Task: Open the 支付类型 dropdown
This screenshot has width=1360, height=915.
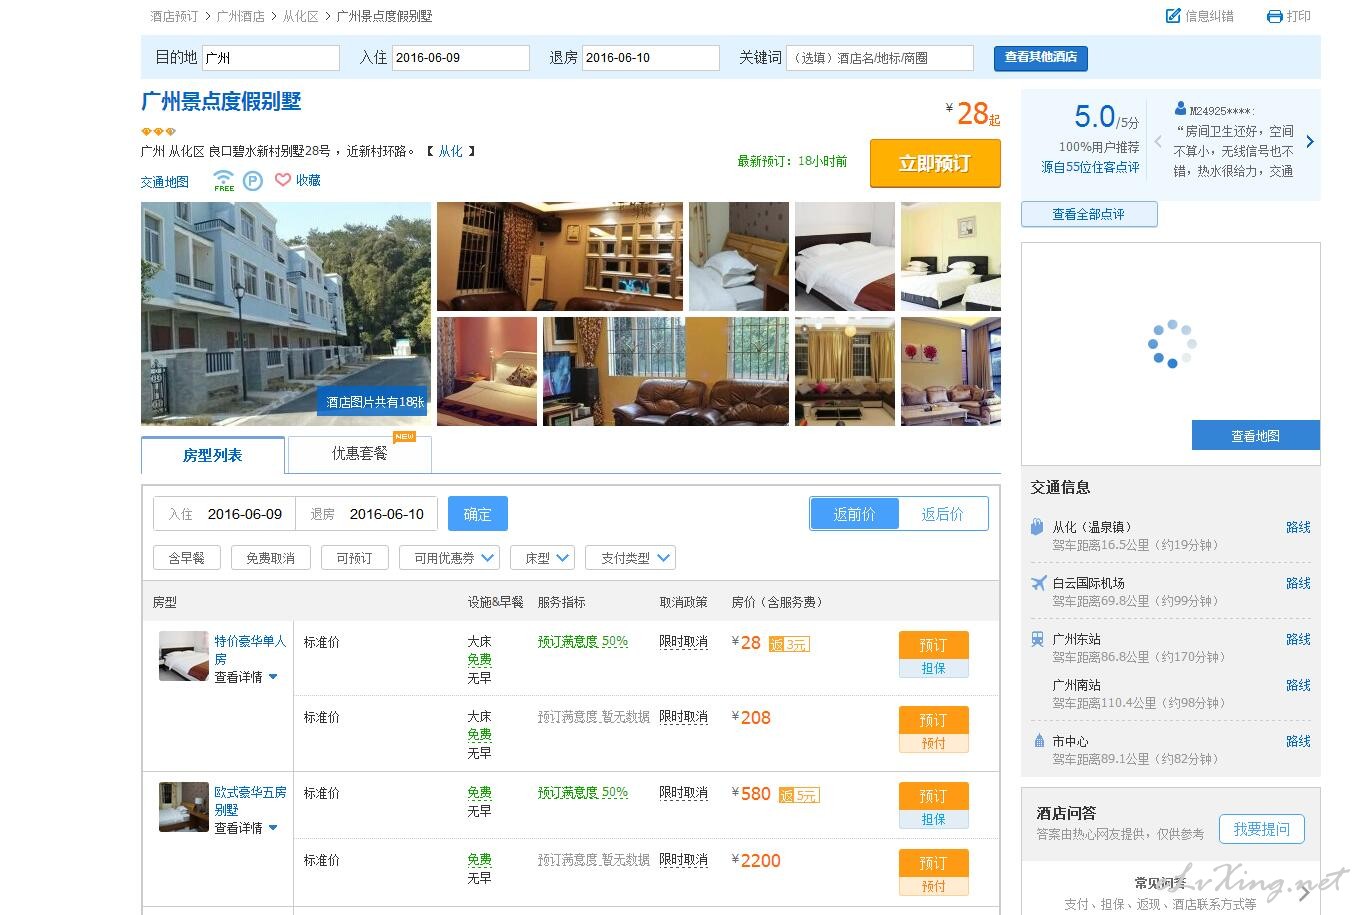Action: [x=630, y=558]
